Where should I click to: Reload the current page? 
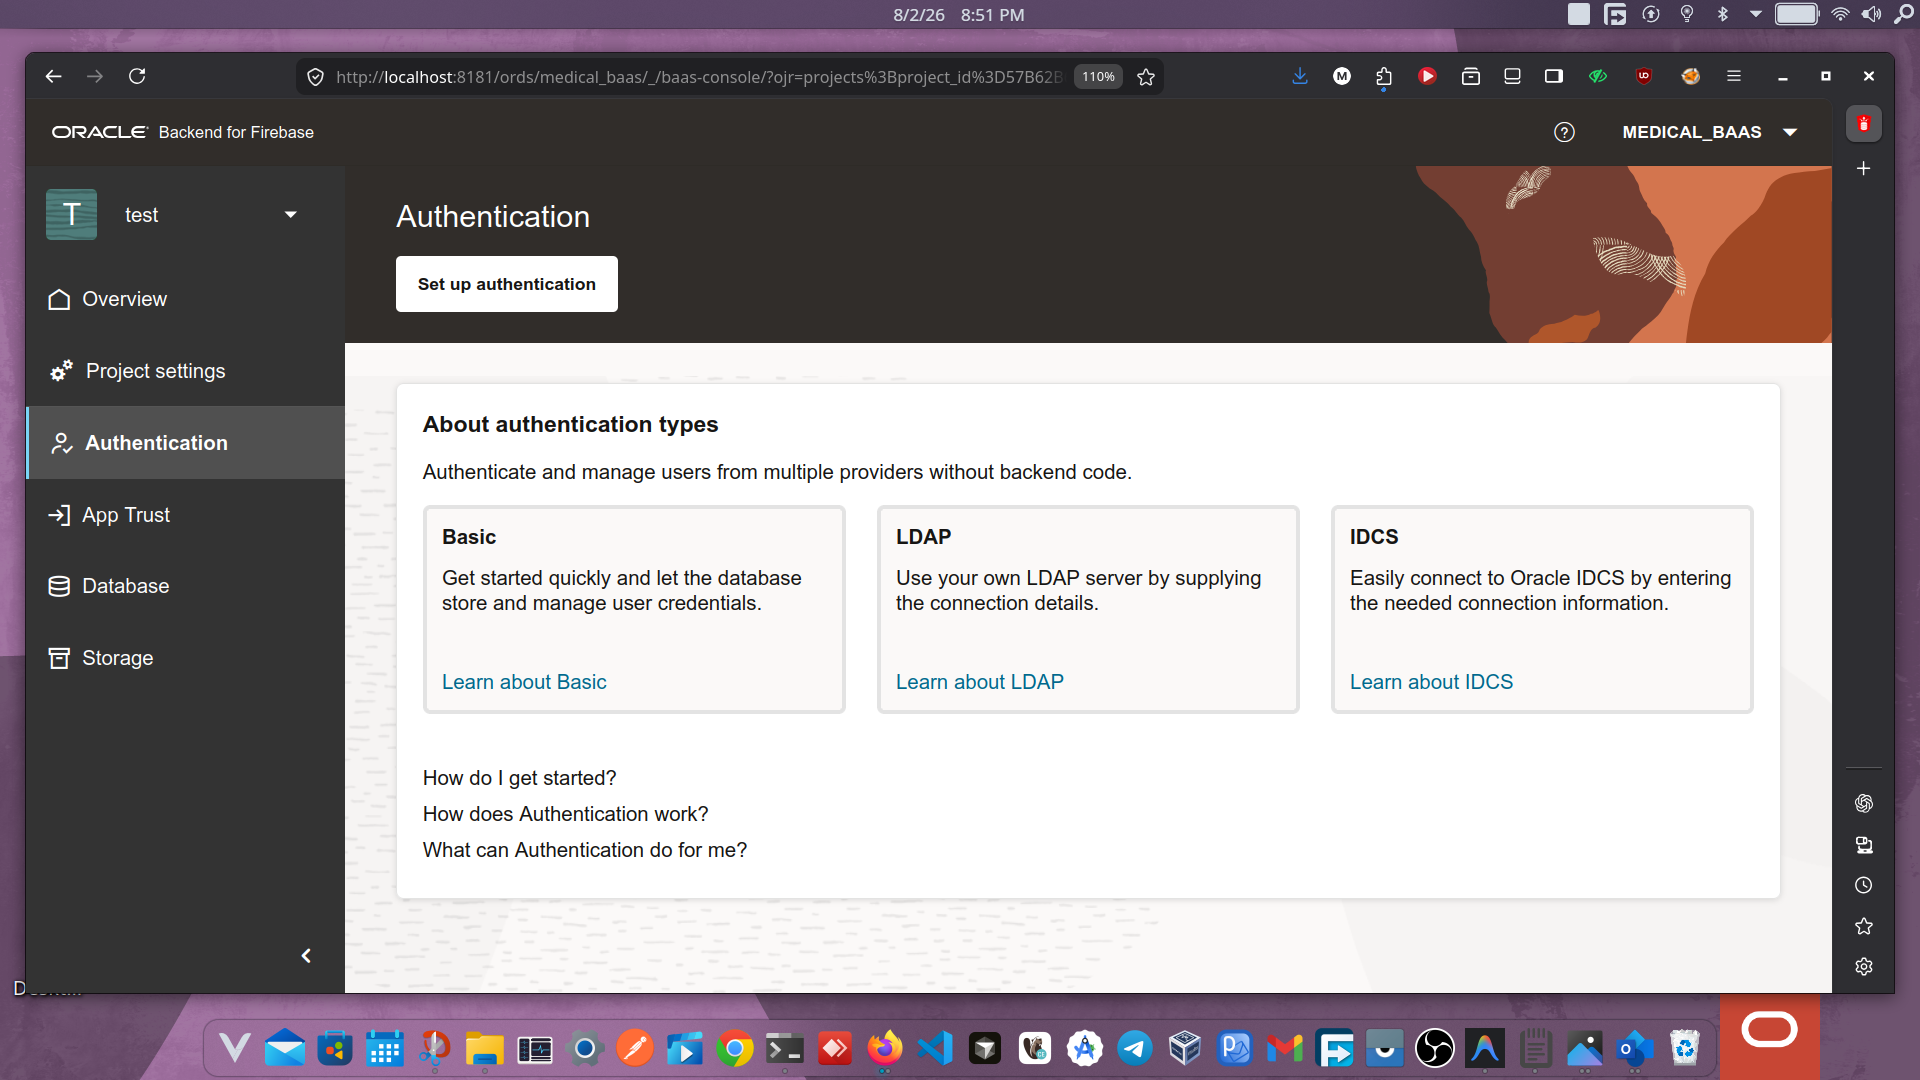137,76
